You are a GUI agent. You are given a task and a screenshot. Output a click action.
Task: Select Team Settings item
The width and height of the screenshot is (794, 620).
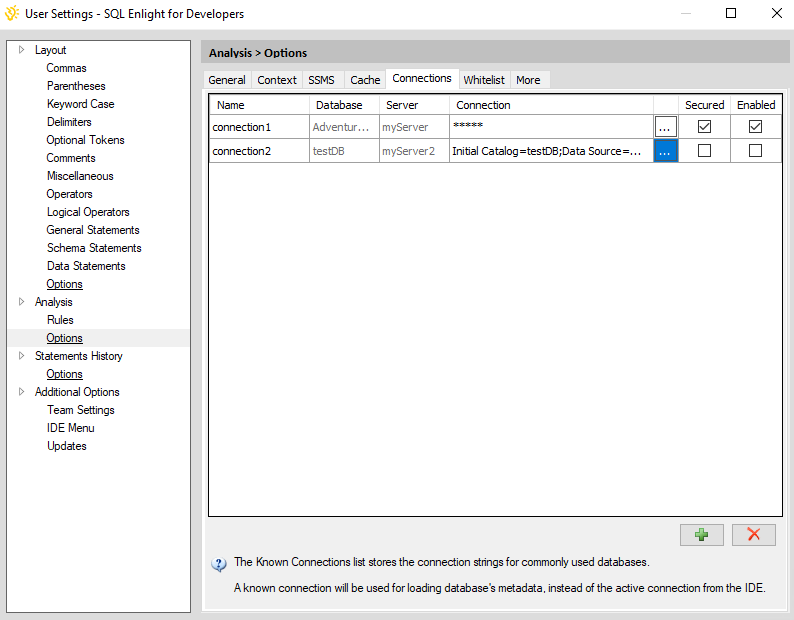point(81,410)
